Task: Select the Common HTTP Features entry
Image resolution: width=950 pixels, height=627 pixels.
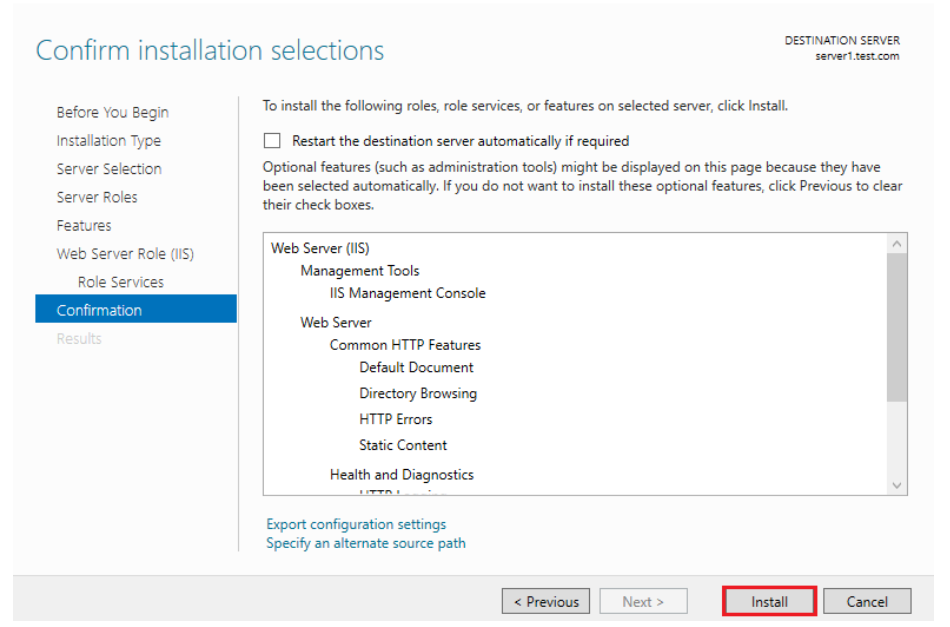Action: 405,345
